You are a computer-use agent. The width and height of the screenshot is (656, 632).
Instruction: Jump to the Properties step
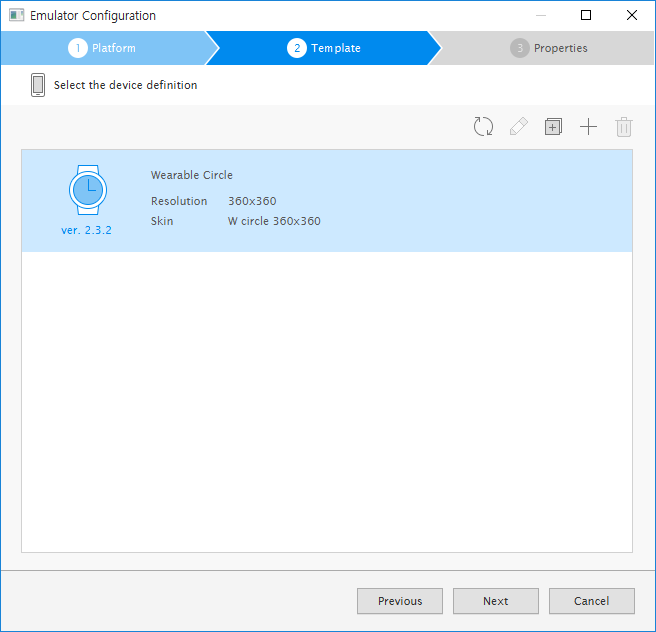pyautogui.click(x=548, y=48)
